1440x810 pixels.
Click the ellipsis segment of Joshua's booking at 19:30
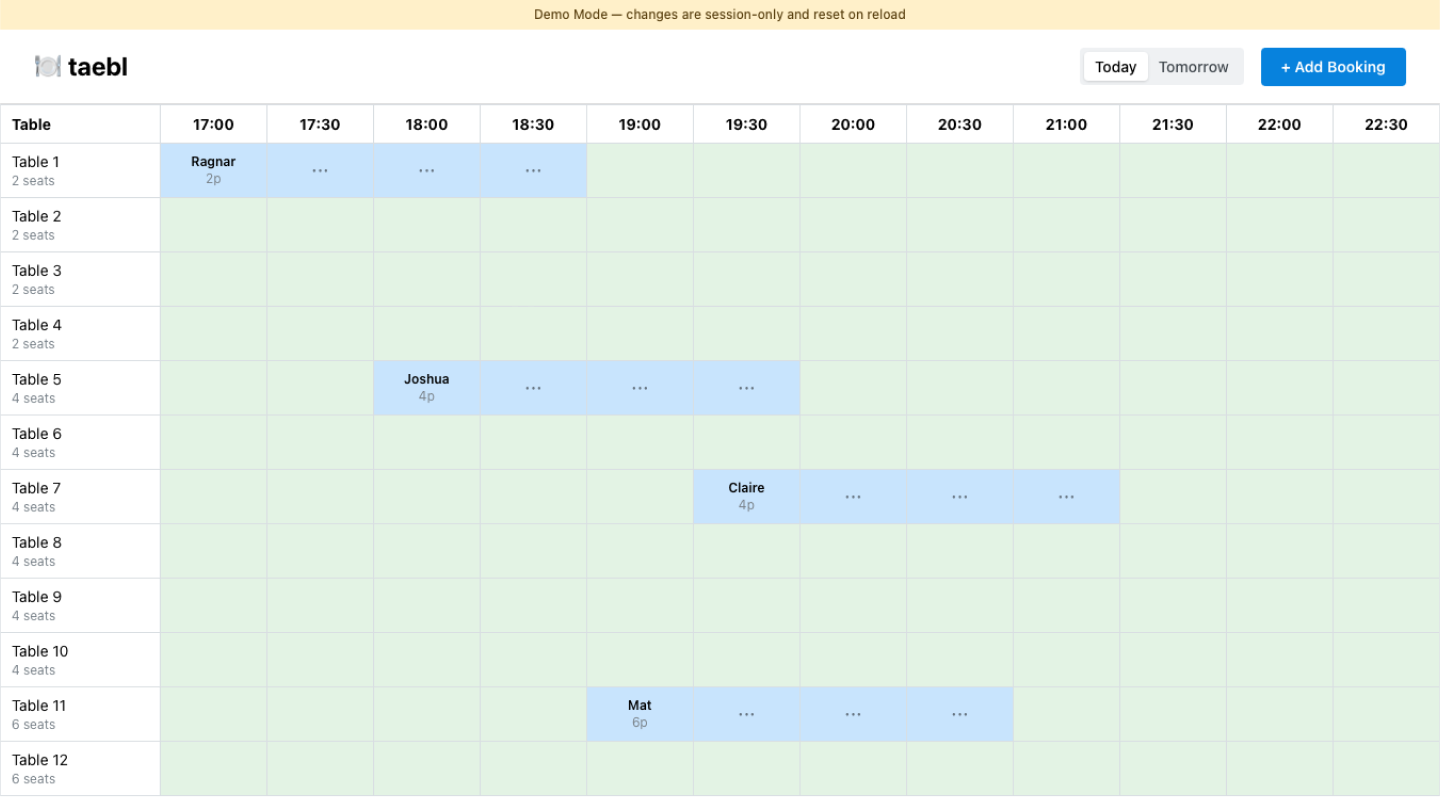coord(746,387)
